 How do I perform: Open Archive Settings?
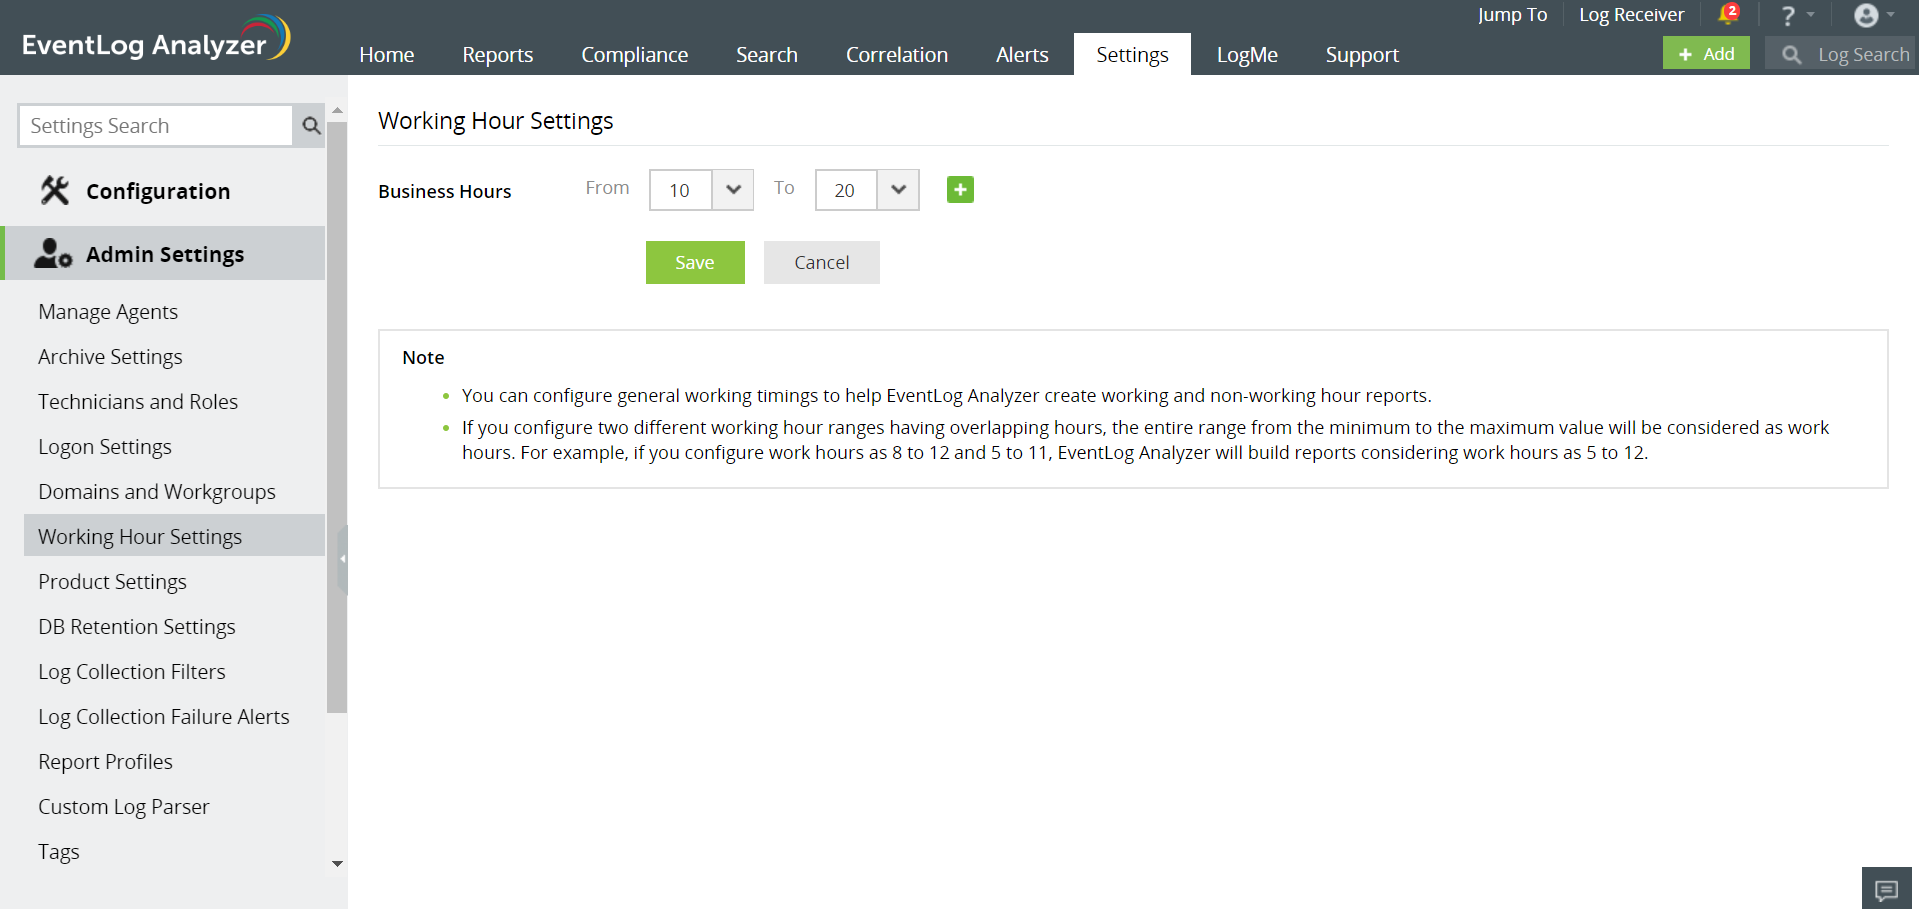pyautogui.click(x=110, y=357)
